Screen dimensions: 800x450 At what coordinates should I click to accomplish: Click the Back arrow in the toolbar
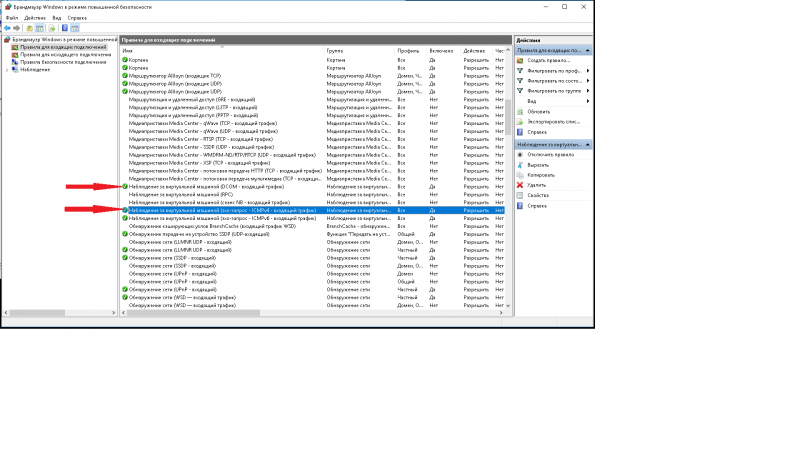point(6,29)
